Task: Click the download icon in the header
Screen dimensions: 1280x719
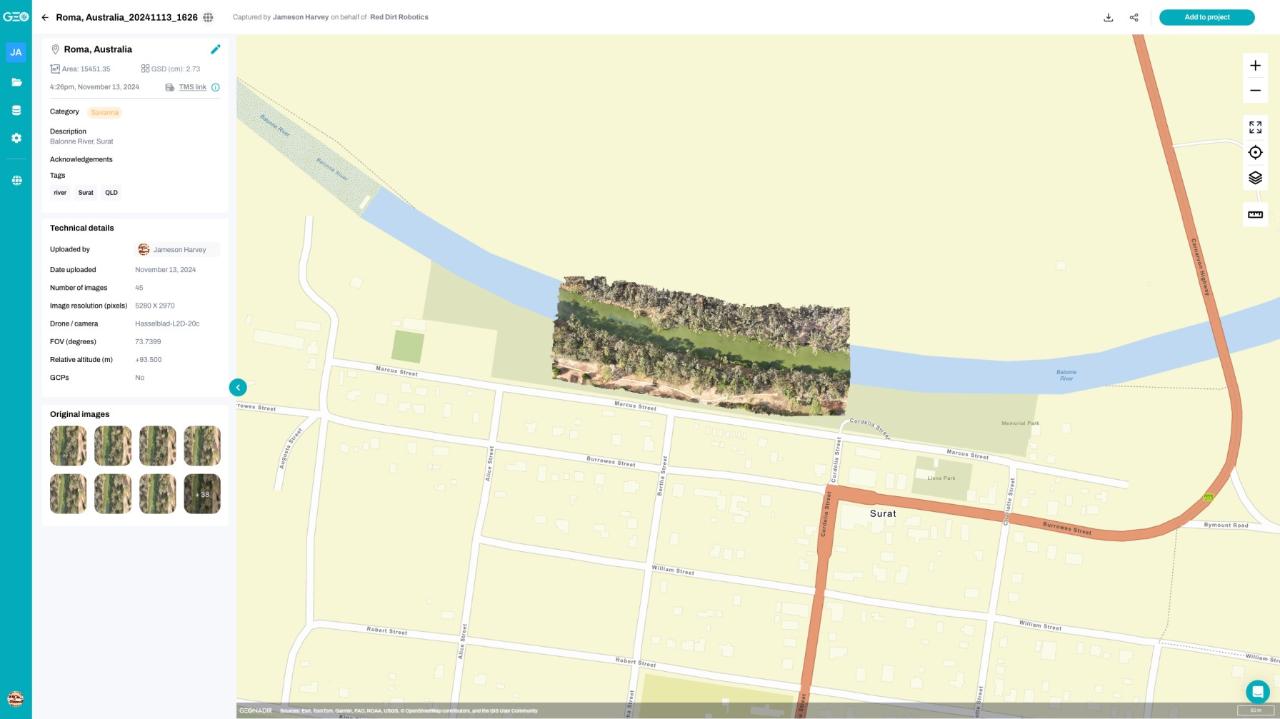Action: [1108, 17]
